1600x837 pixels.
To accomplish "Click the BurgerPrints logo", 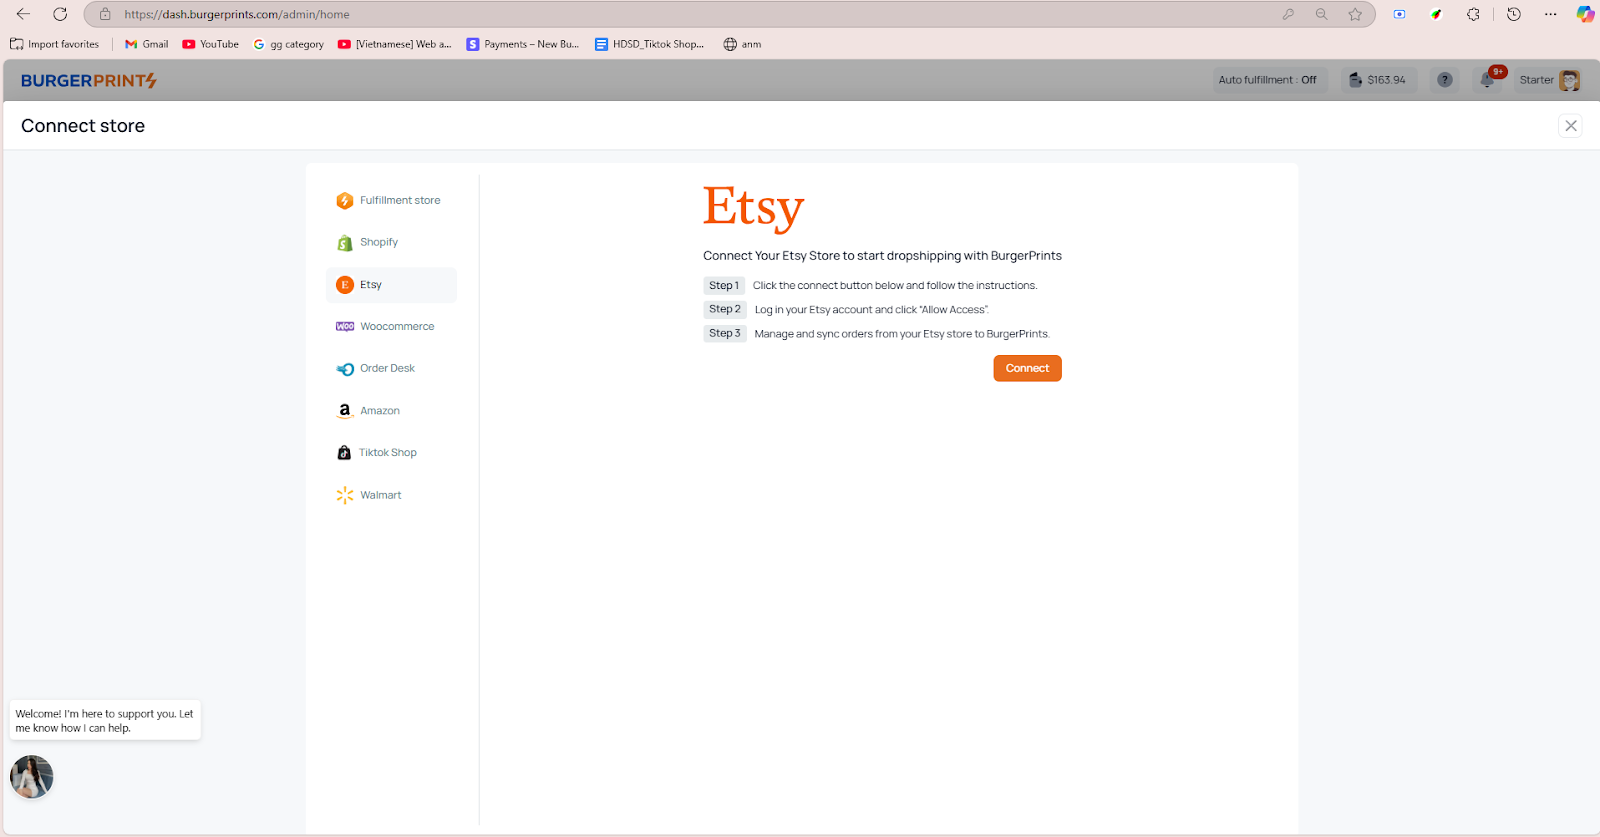I will pos(89,80).
